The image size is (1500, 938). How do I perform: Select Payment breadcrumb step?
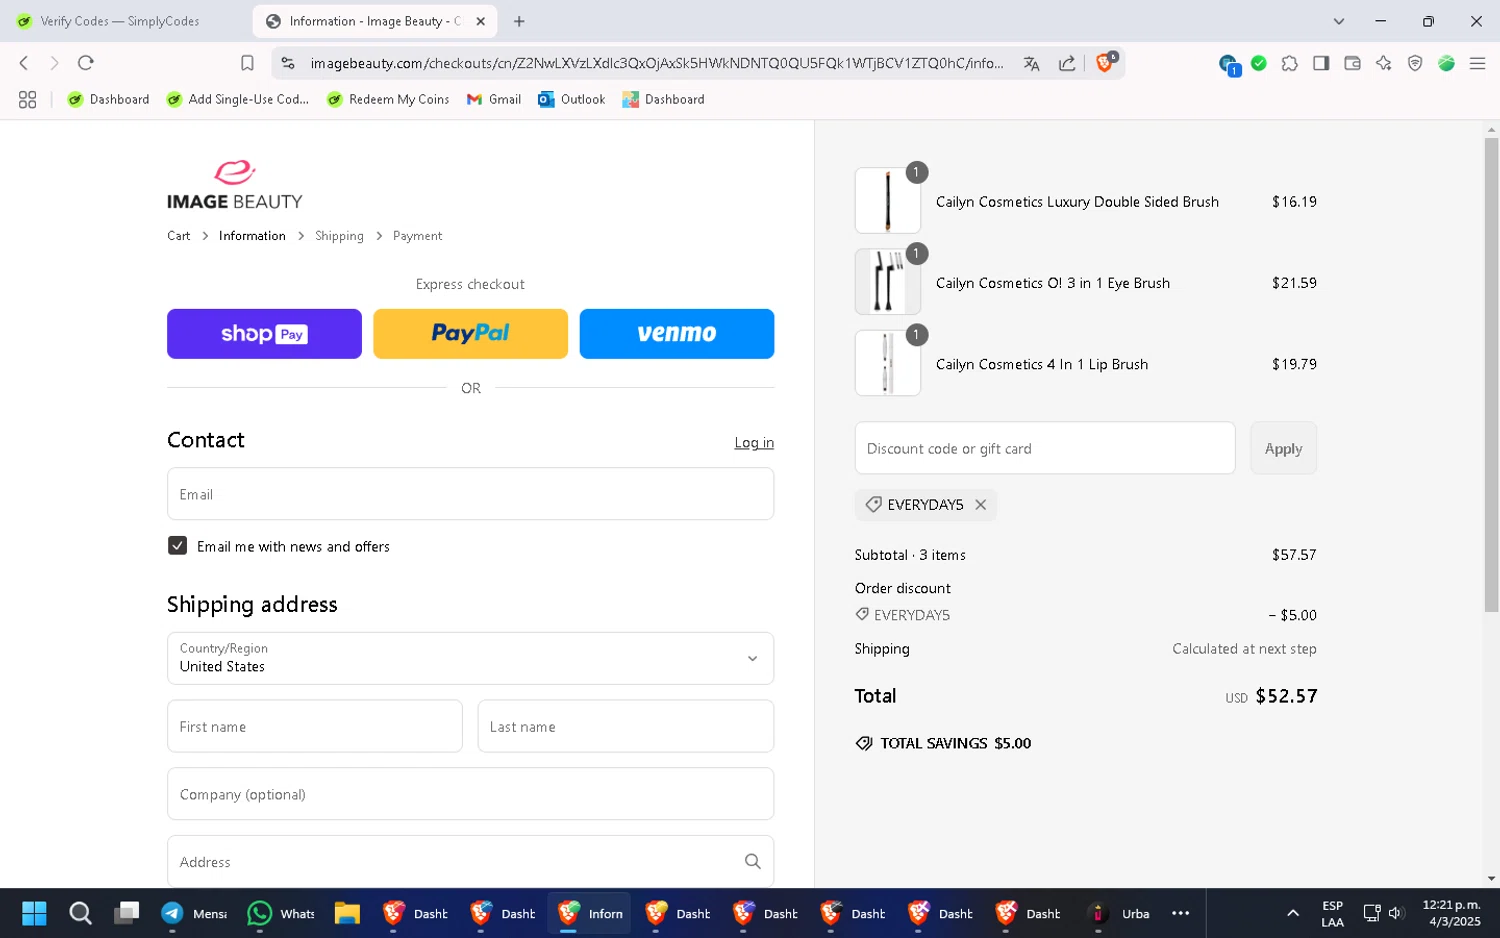coord(417,236)
